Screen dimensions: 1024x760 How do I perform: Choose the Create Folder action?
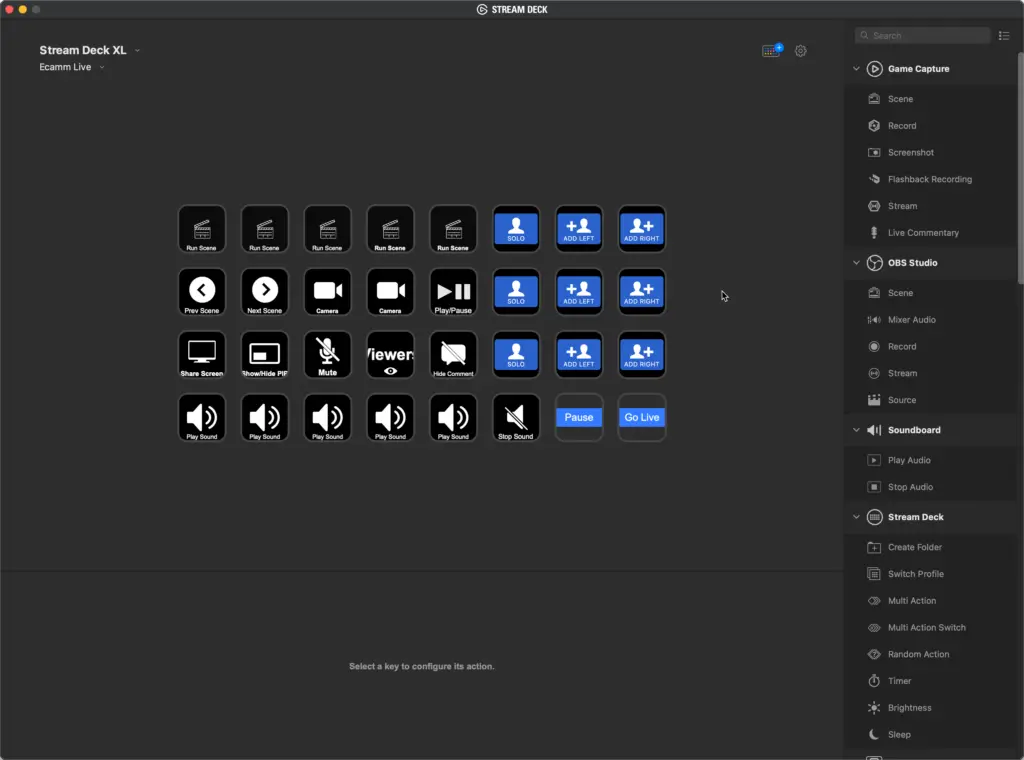pyautogui.click(x=931, y=546)
